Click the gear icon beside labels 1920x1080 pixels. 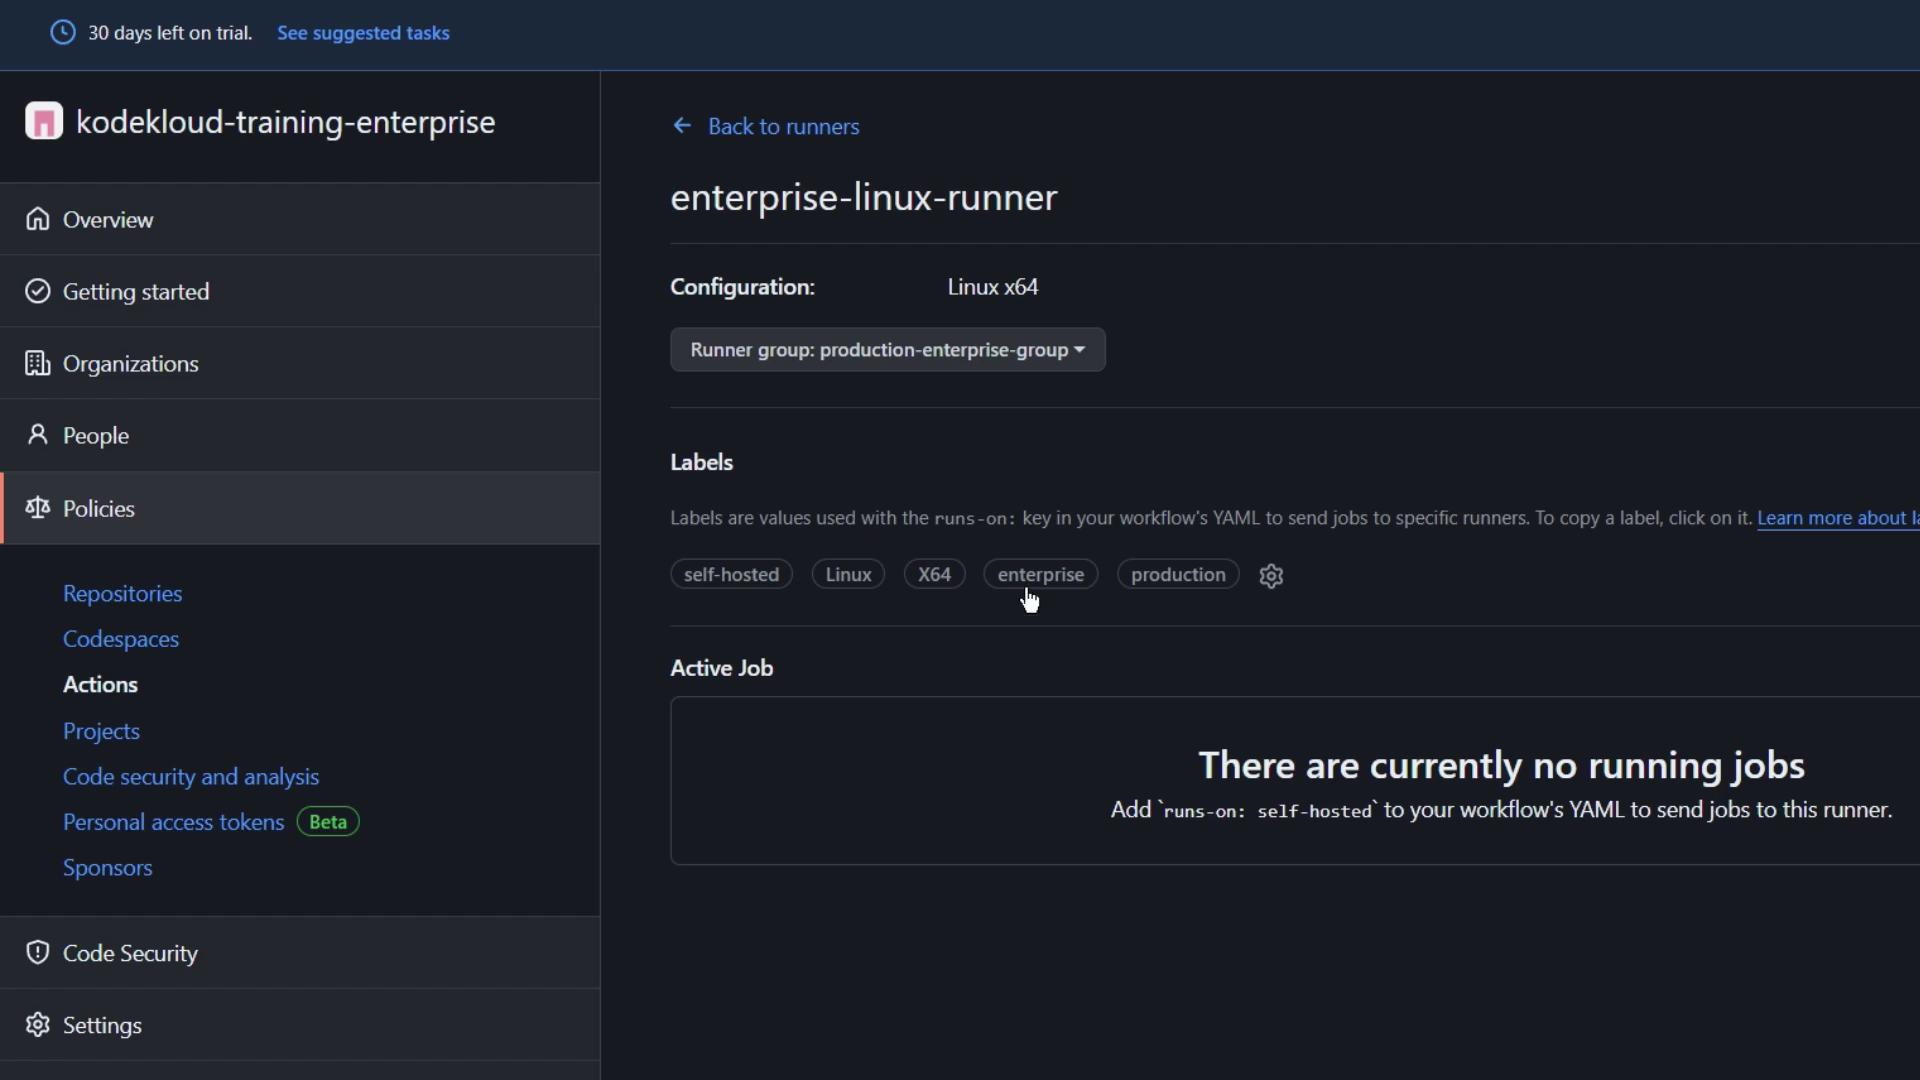1271,576
